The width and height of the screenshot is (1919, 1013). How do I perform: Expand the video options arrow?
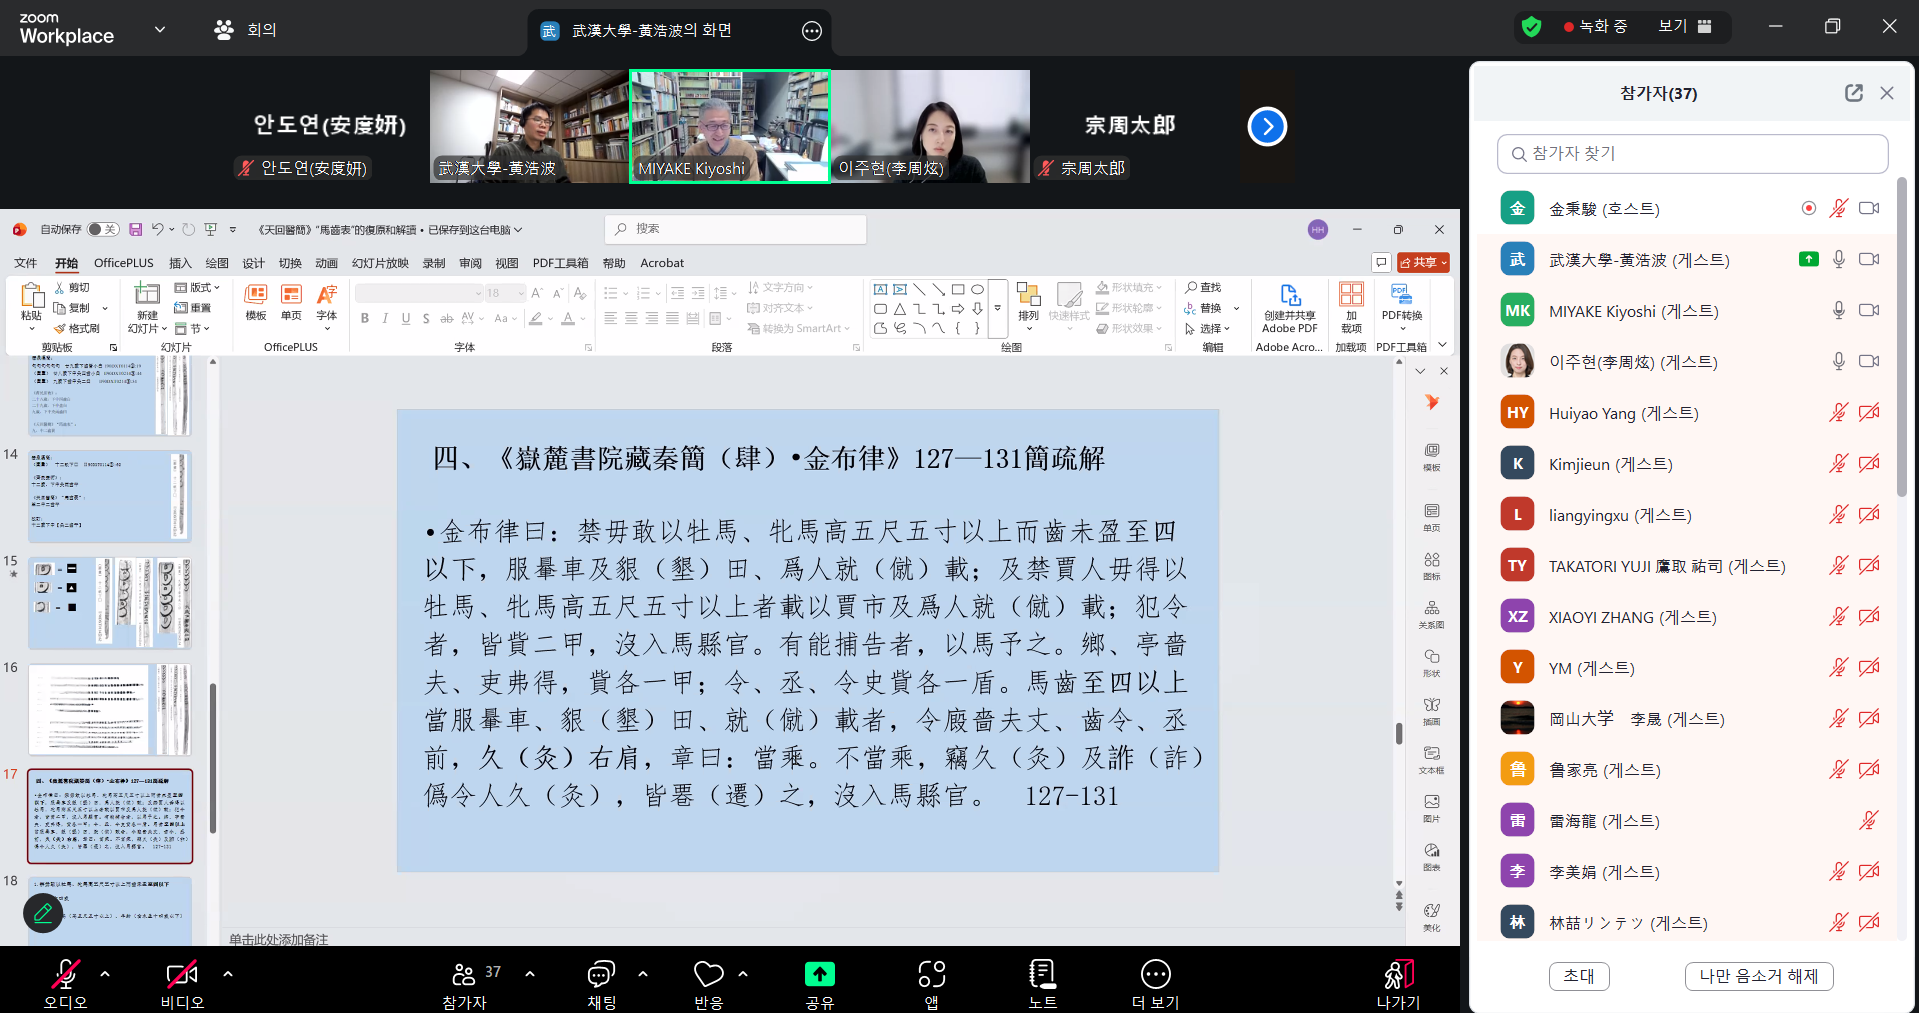tap(228, 973)
